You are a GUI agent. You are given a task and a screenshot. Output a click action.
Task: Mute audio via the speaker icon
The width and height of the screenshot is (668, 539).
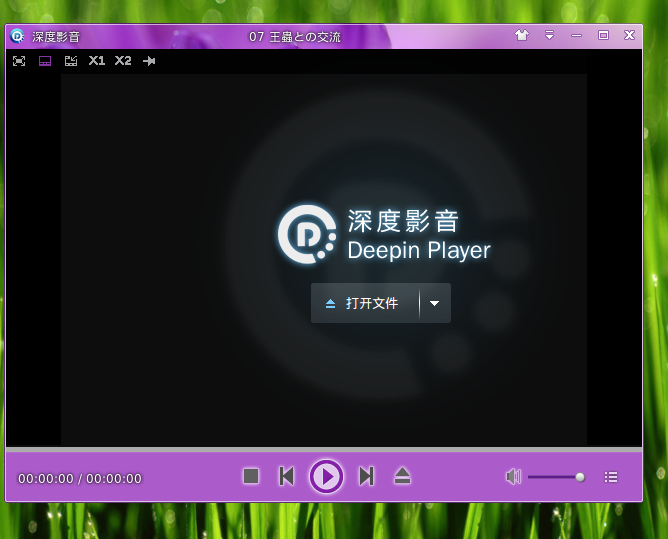click(513, 476)
